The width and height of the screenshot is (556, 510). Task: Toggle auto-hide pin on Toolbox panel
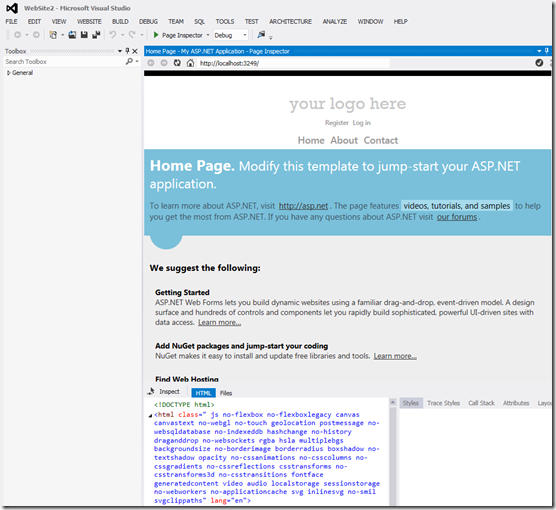(127, 51)
